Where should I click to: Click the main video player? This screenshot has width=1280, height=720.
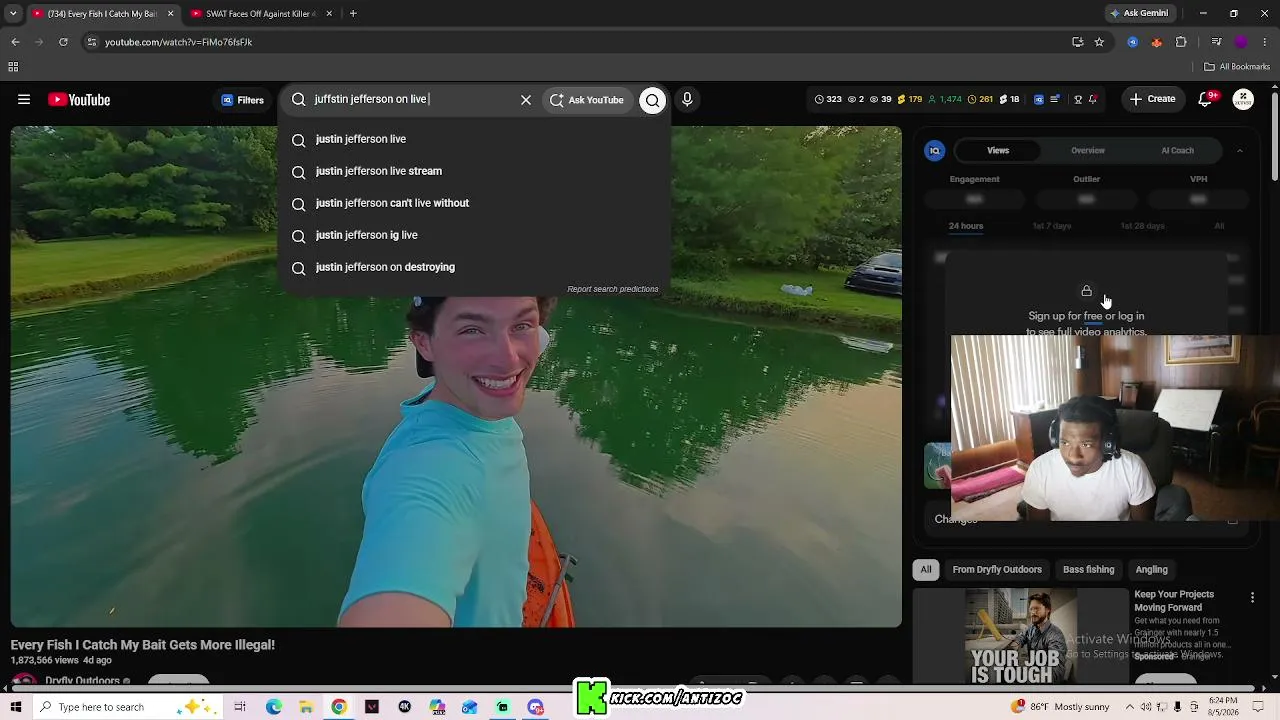point(456,377)
